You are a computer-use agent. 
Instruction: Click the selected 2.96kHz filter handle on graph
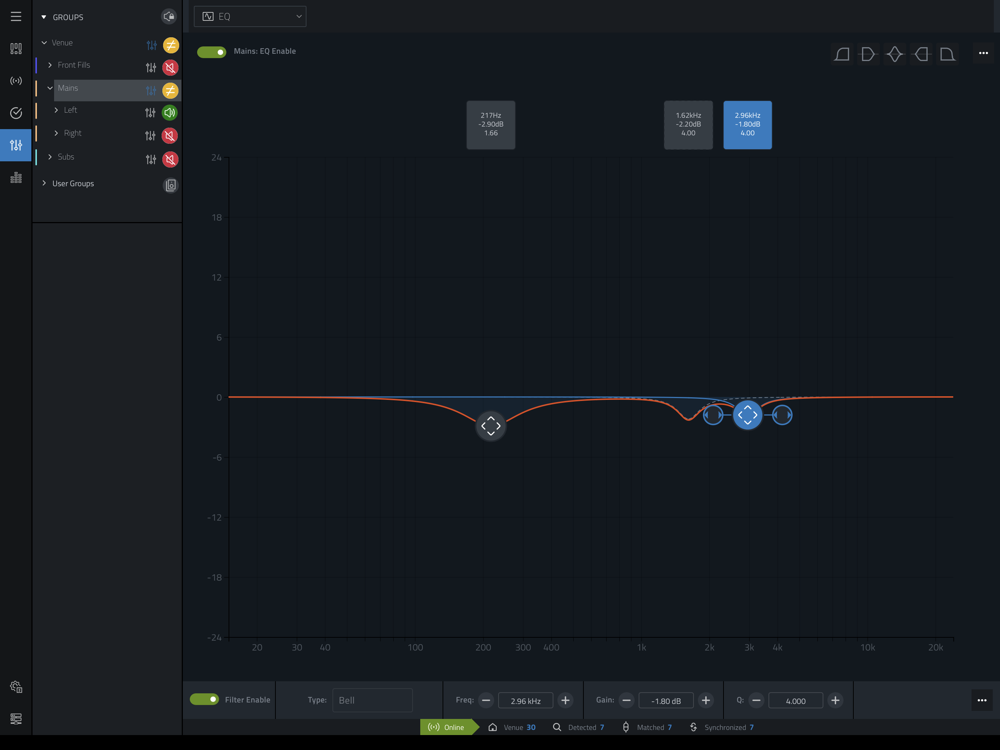[x=747, y=415]
